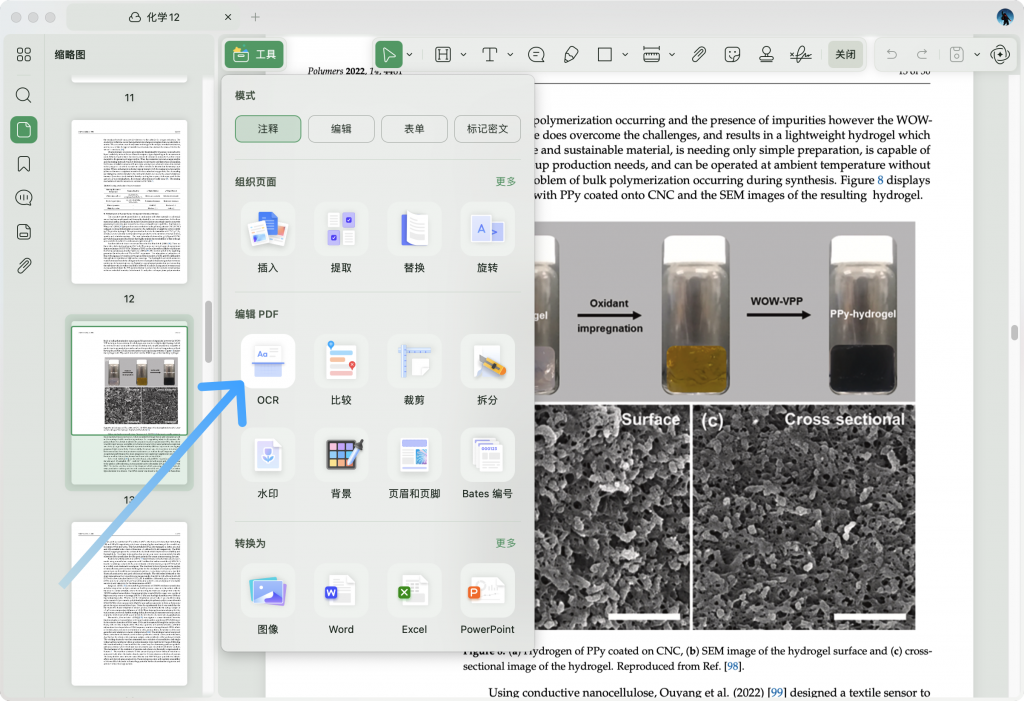Select the Crop (裁剪) tool
The image size is (1024, 701).
414,362
